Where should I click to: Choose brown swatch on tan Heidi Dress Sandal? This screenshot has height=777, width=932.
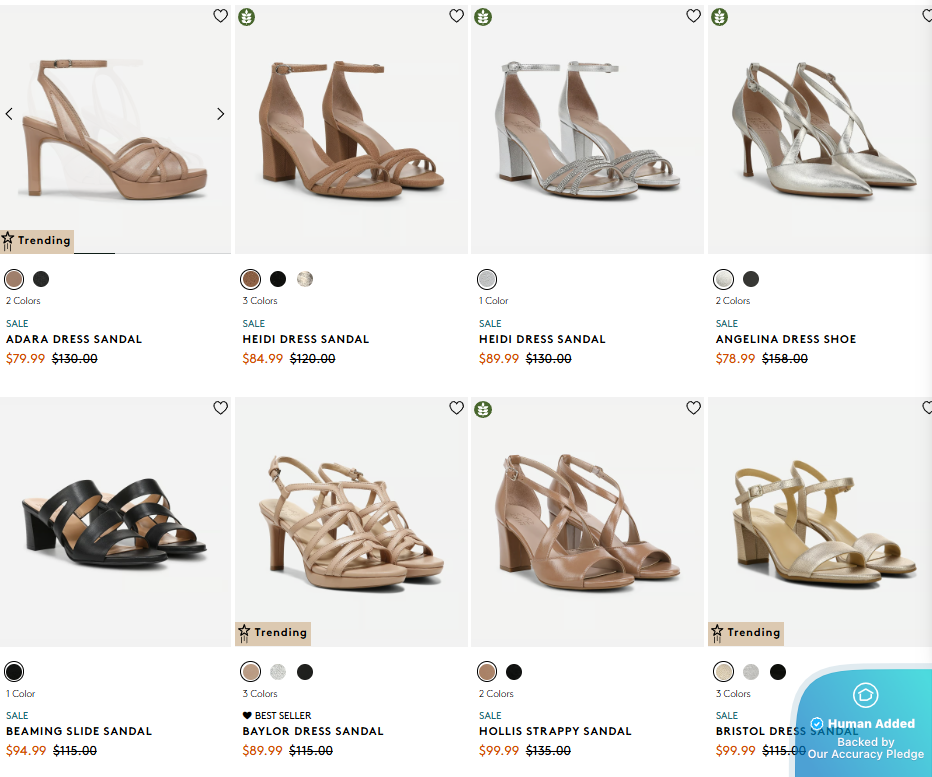tap(251, 279)
